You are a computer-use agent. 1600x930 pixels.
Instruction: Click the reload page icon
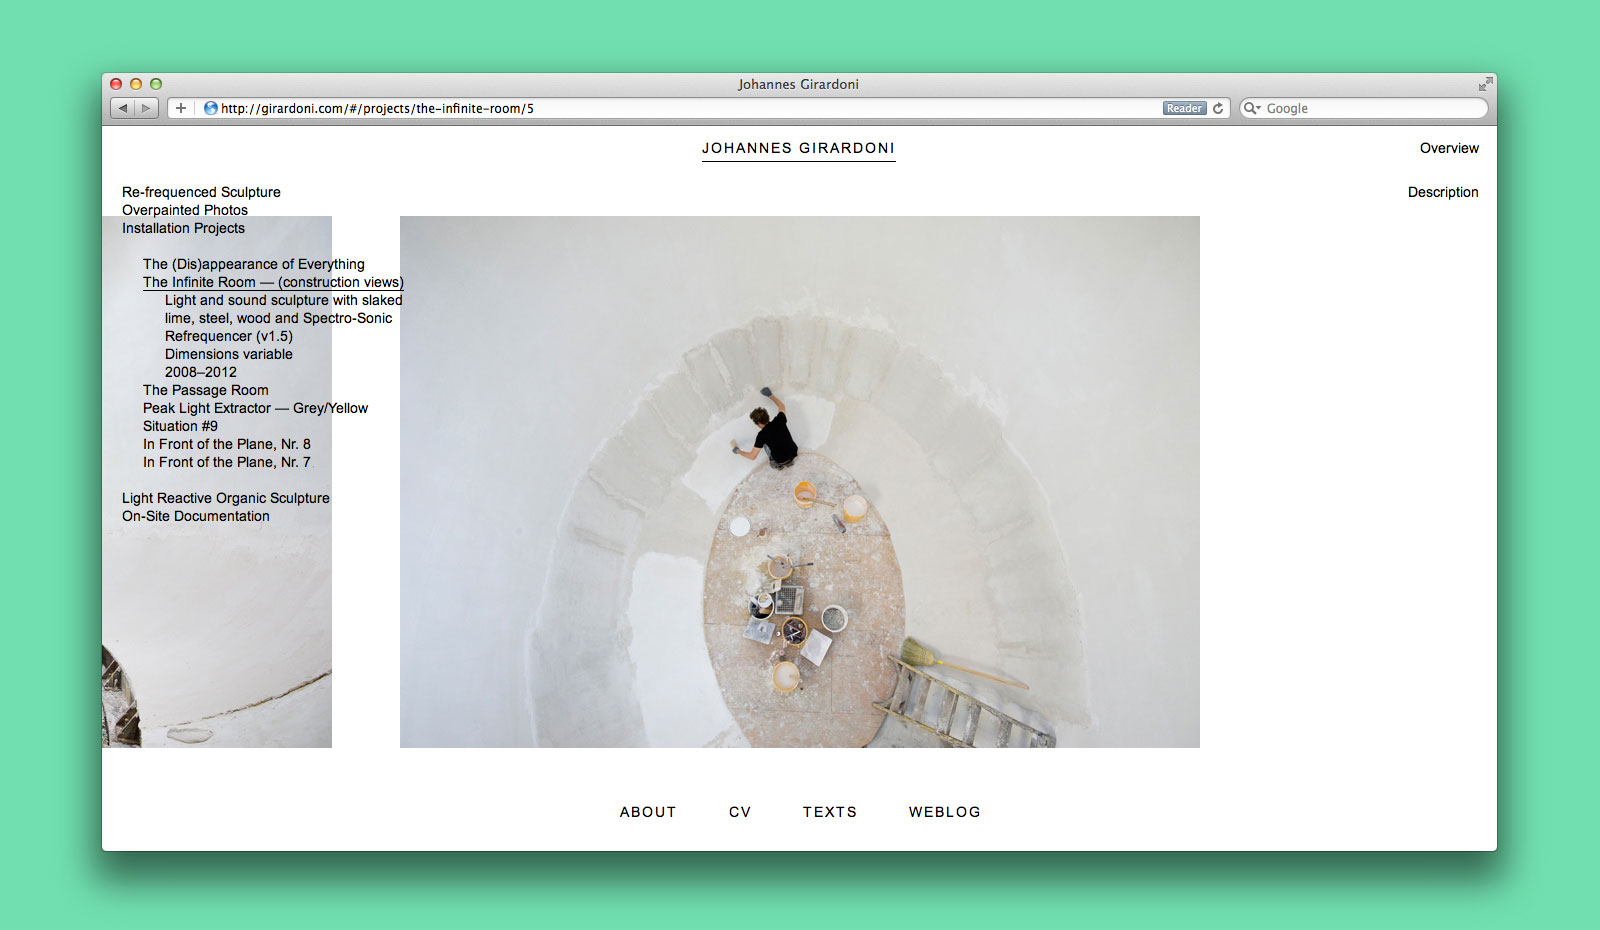click(x=1218, y=108)
